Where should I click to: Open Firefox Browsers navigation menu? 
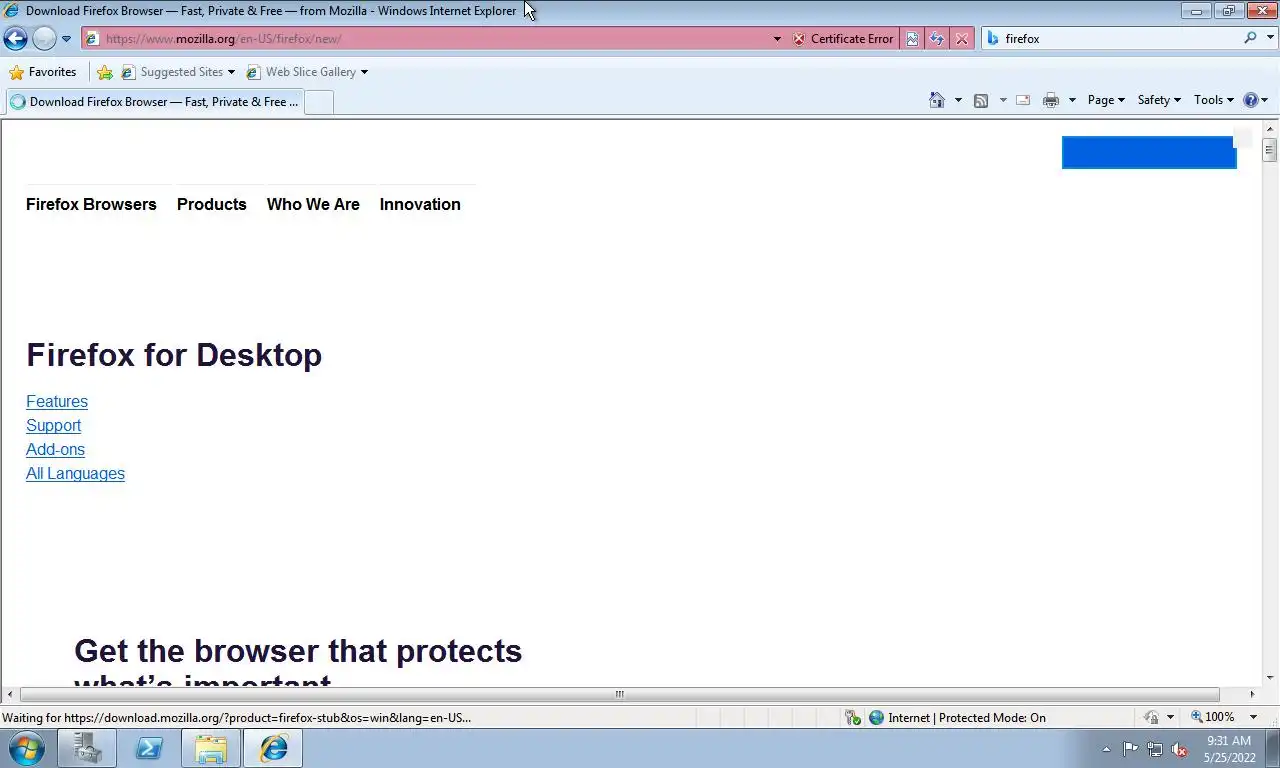[91, 204]
